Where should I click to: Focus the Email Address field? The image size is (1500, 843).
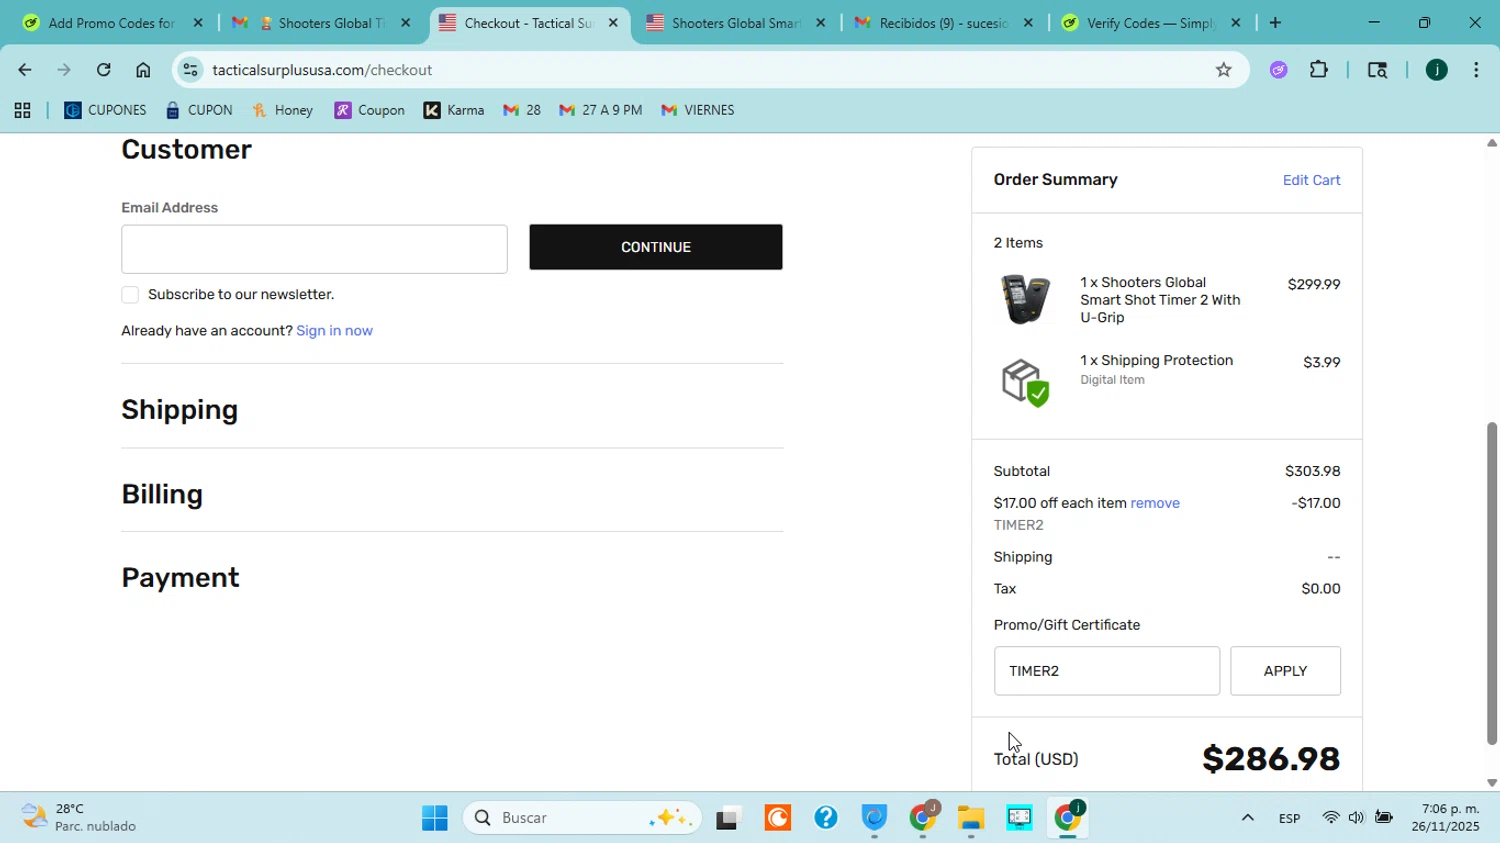pyautogui.click(x=314, y=249)
